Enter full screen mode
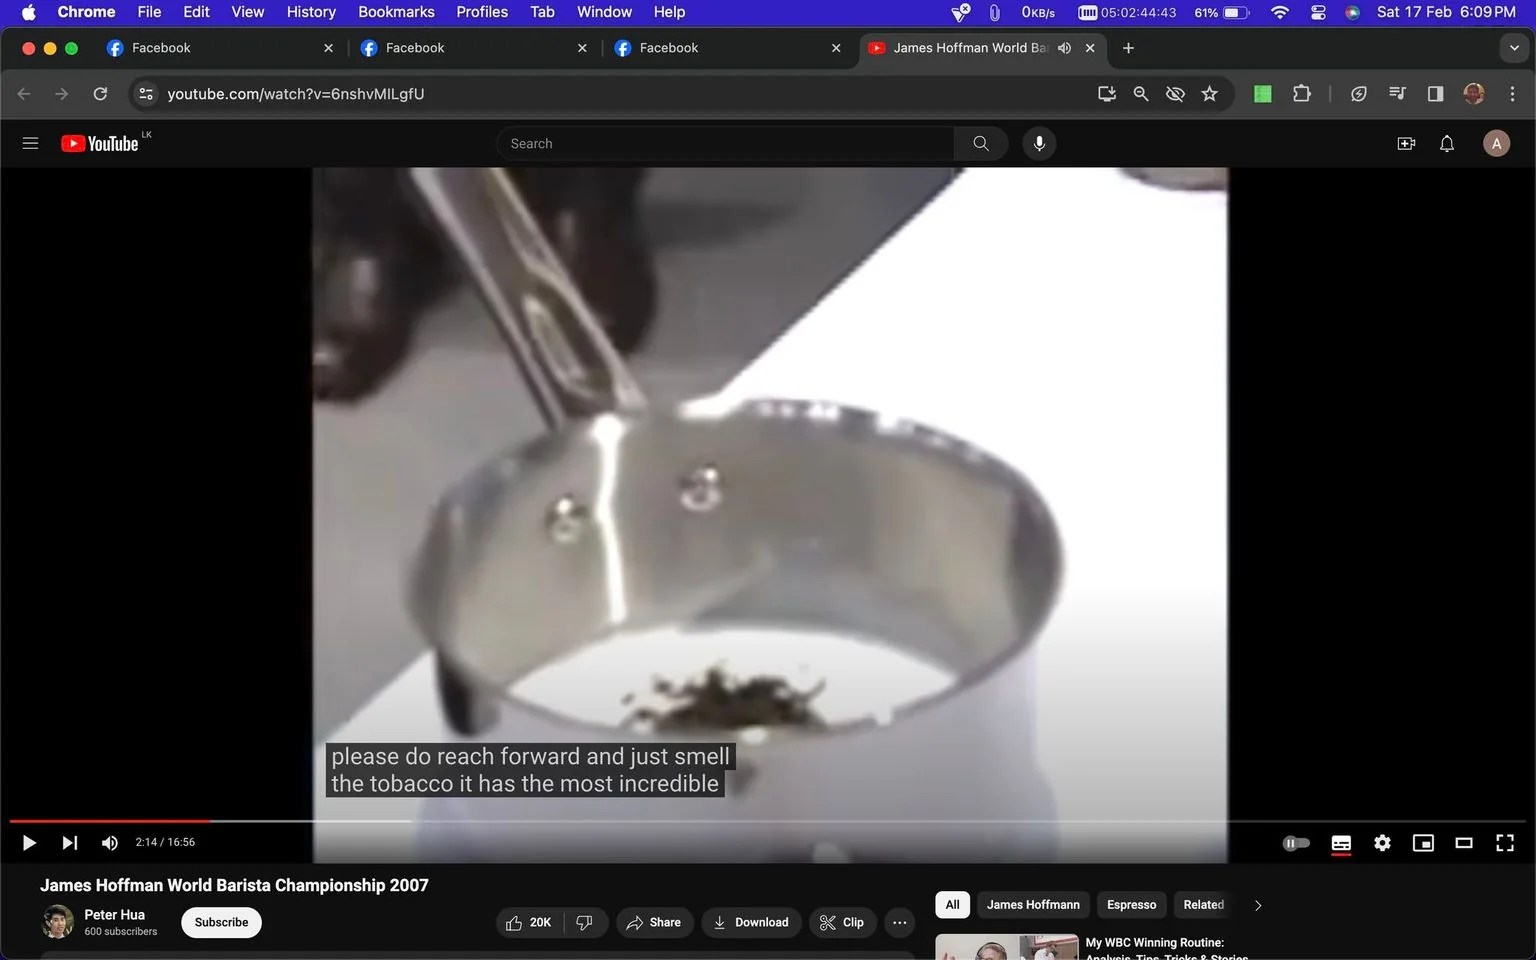The width and height of the screenshot is (1536, 960). [1505, 843]
